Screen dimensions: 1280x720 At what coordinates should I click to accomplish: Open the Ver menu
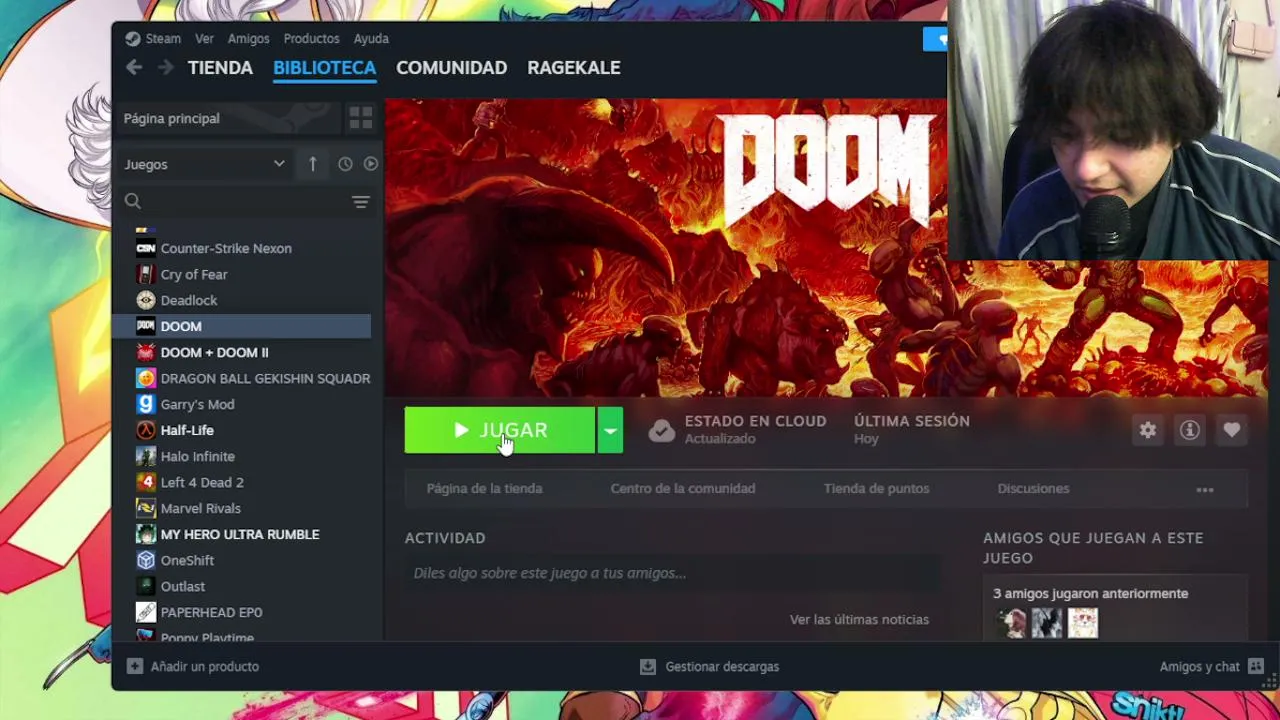[x=205, y=39]
